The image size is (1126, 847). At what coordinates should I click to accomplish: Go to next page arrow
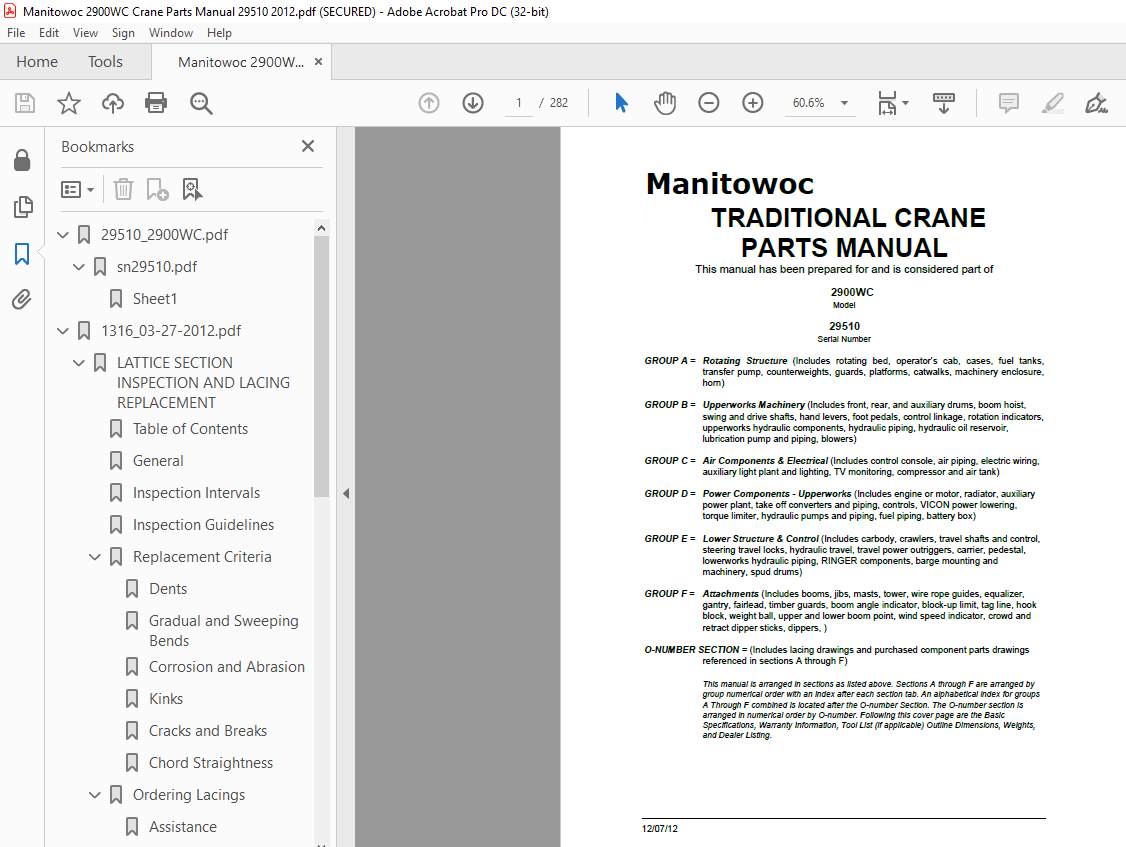click(473, 103)
